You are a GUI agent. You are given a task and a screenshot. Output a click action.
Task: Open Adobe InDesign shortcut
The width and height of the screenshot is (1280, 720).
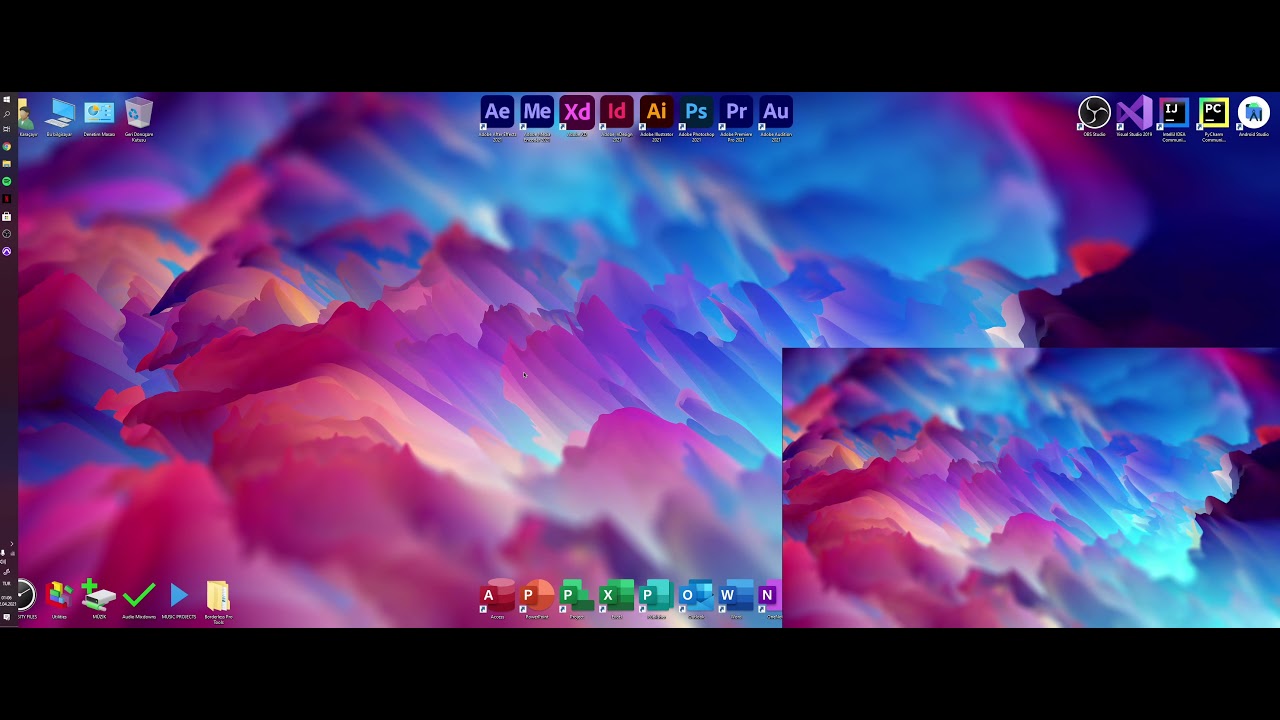click(x=617, y=118)
